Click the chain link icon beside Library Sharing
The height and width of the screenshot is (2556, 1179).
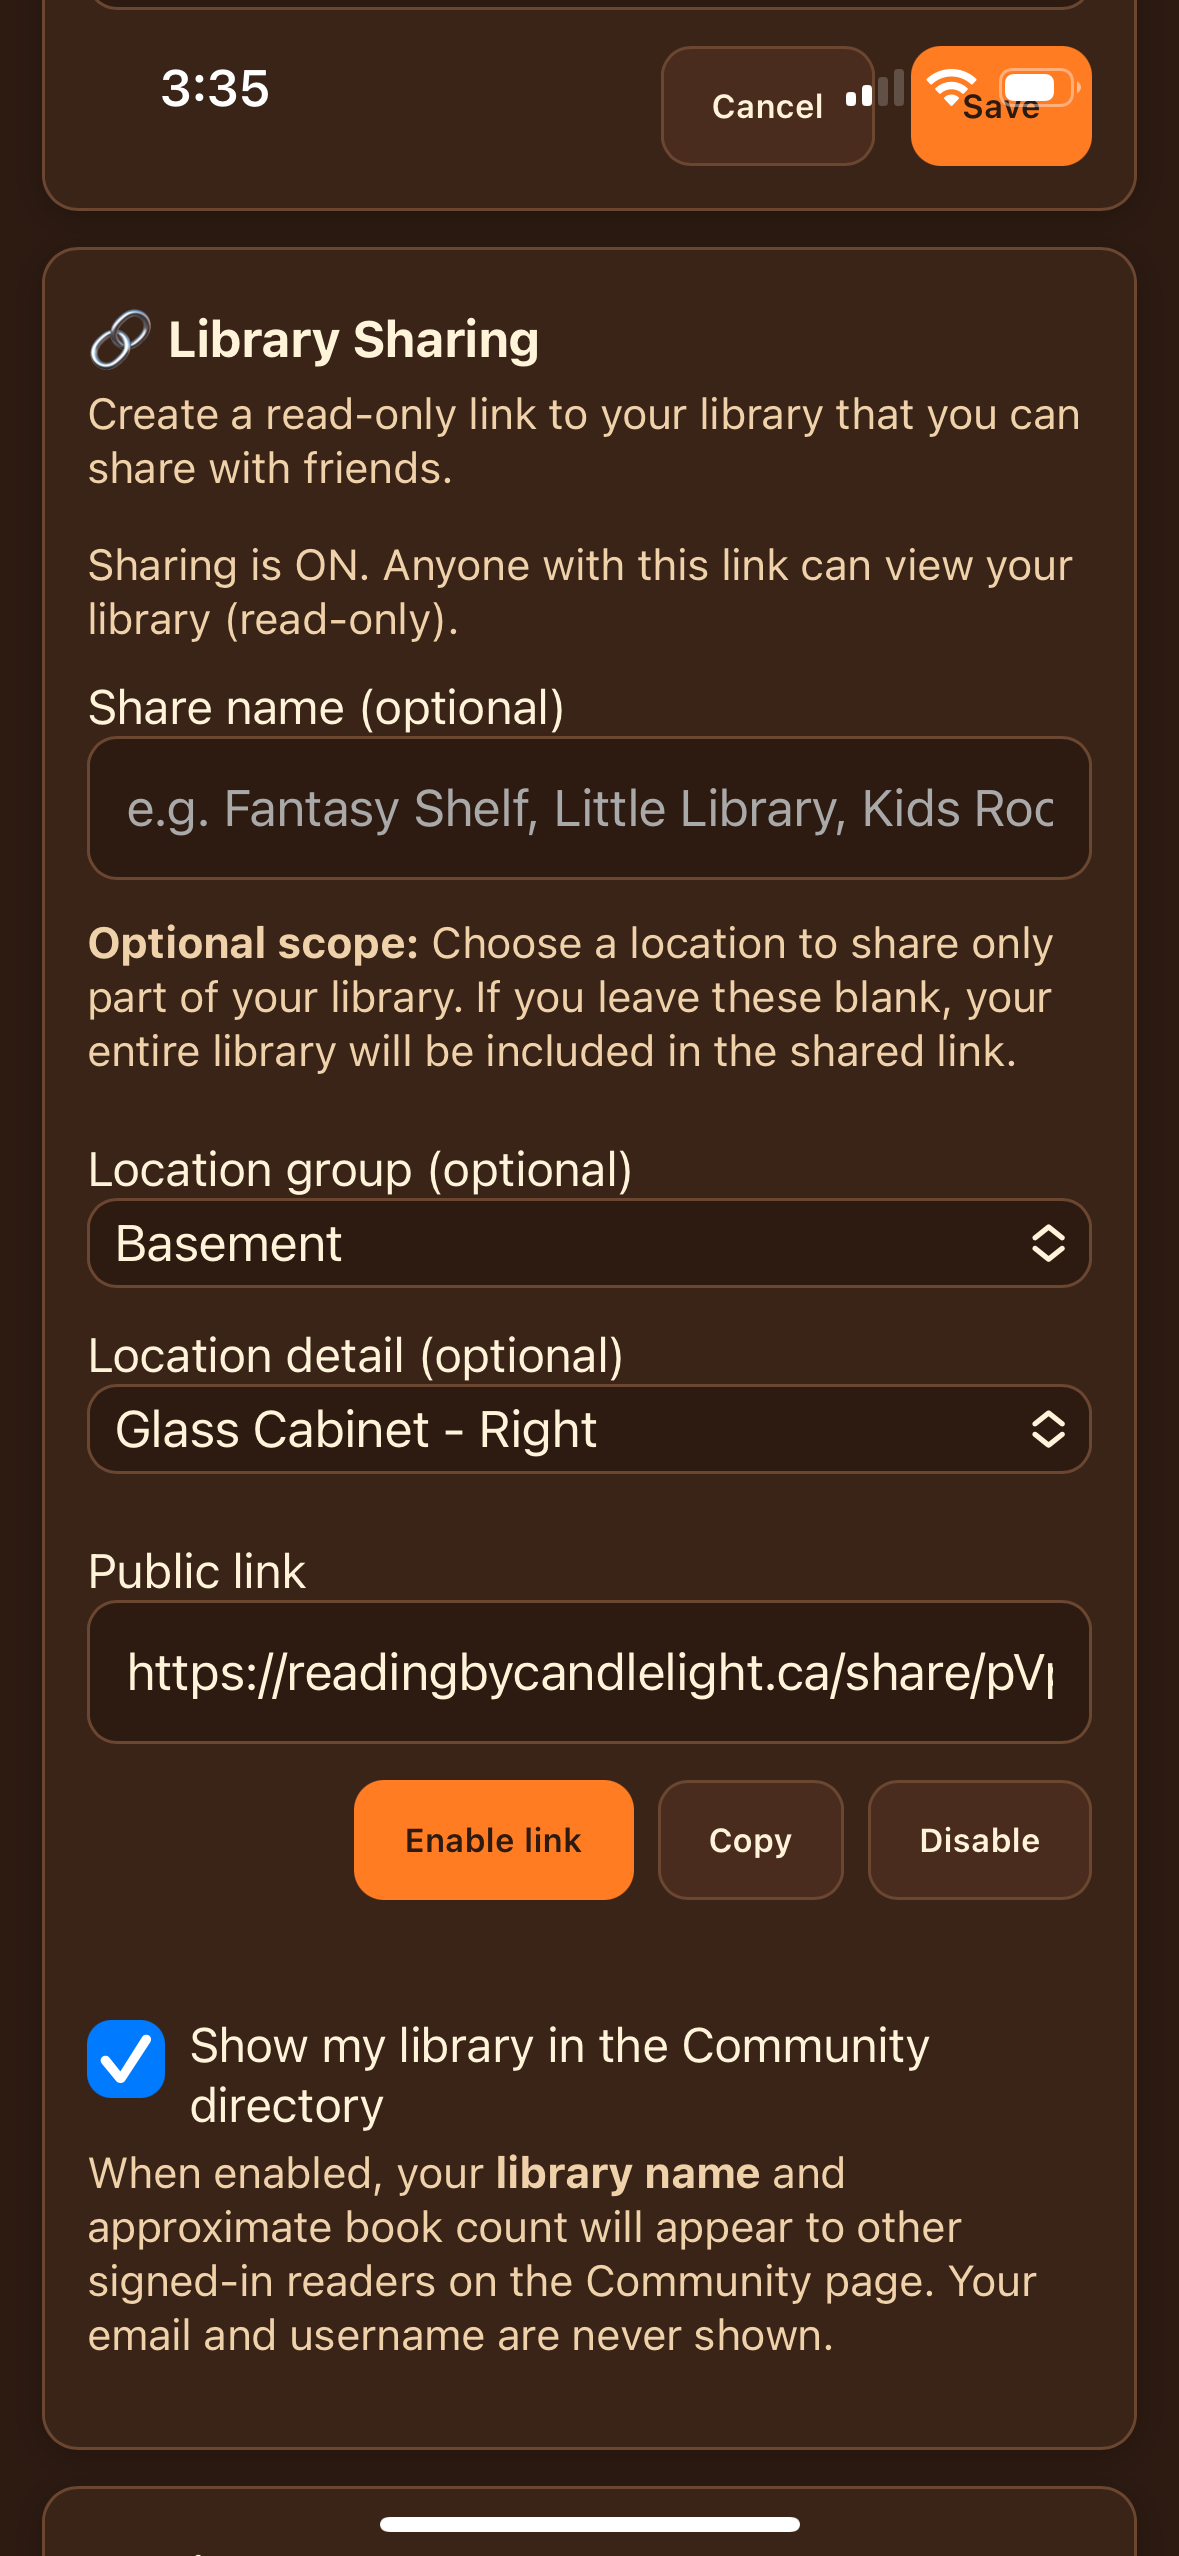pyautogui.click(x=118, y=340)
